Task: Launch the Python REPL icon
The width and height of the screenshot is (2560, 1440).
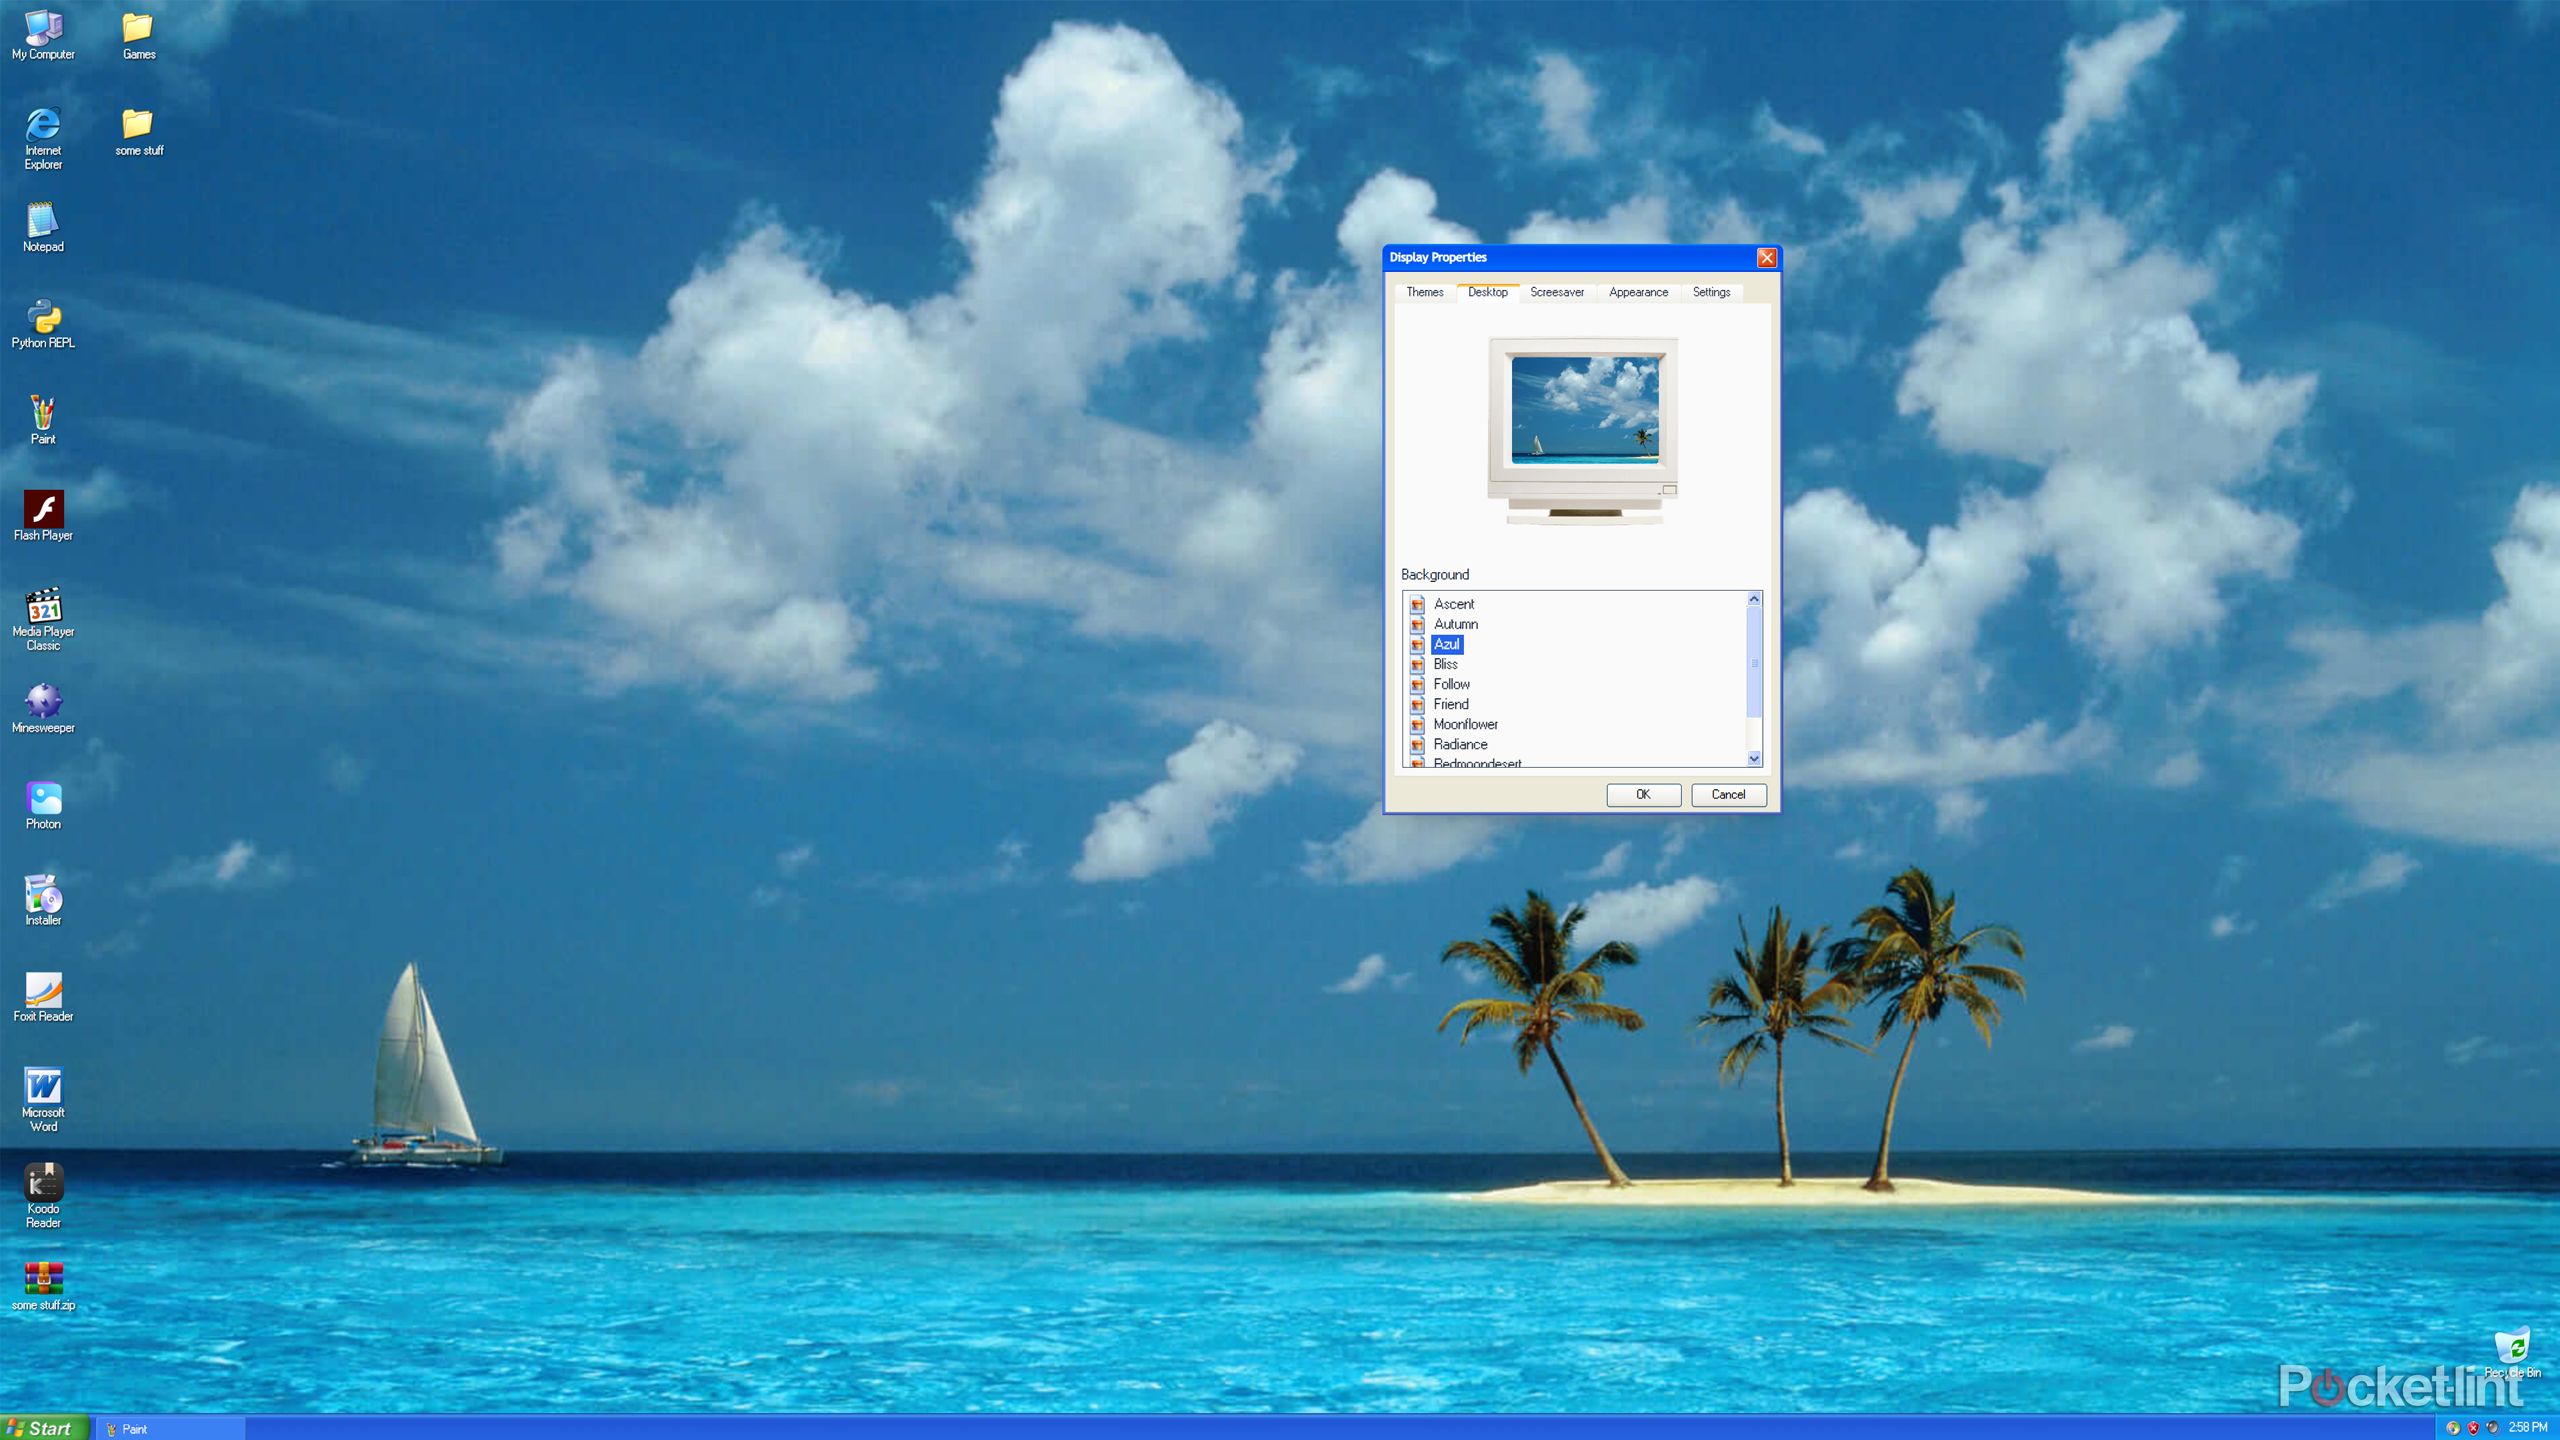Action: click(x=43, y=324)
